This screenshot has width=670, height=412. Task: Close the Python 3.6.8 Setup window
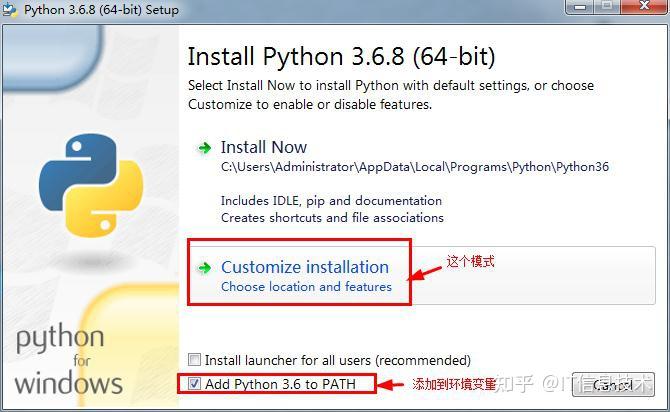click(x=644, y=7)
